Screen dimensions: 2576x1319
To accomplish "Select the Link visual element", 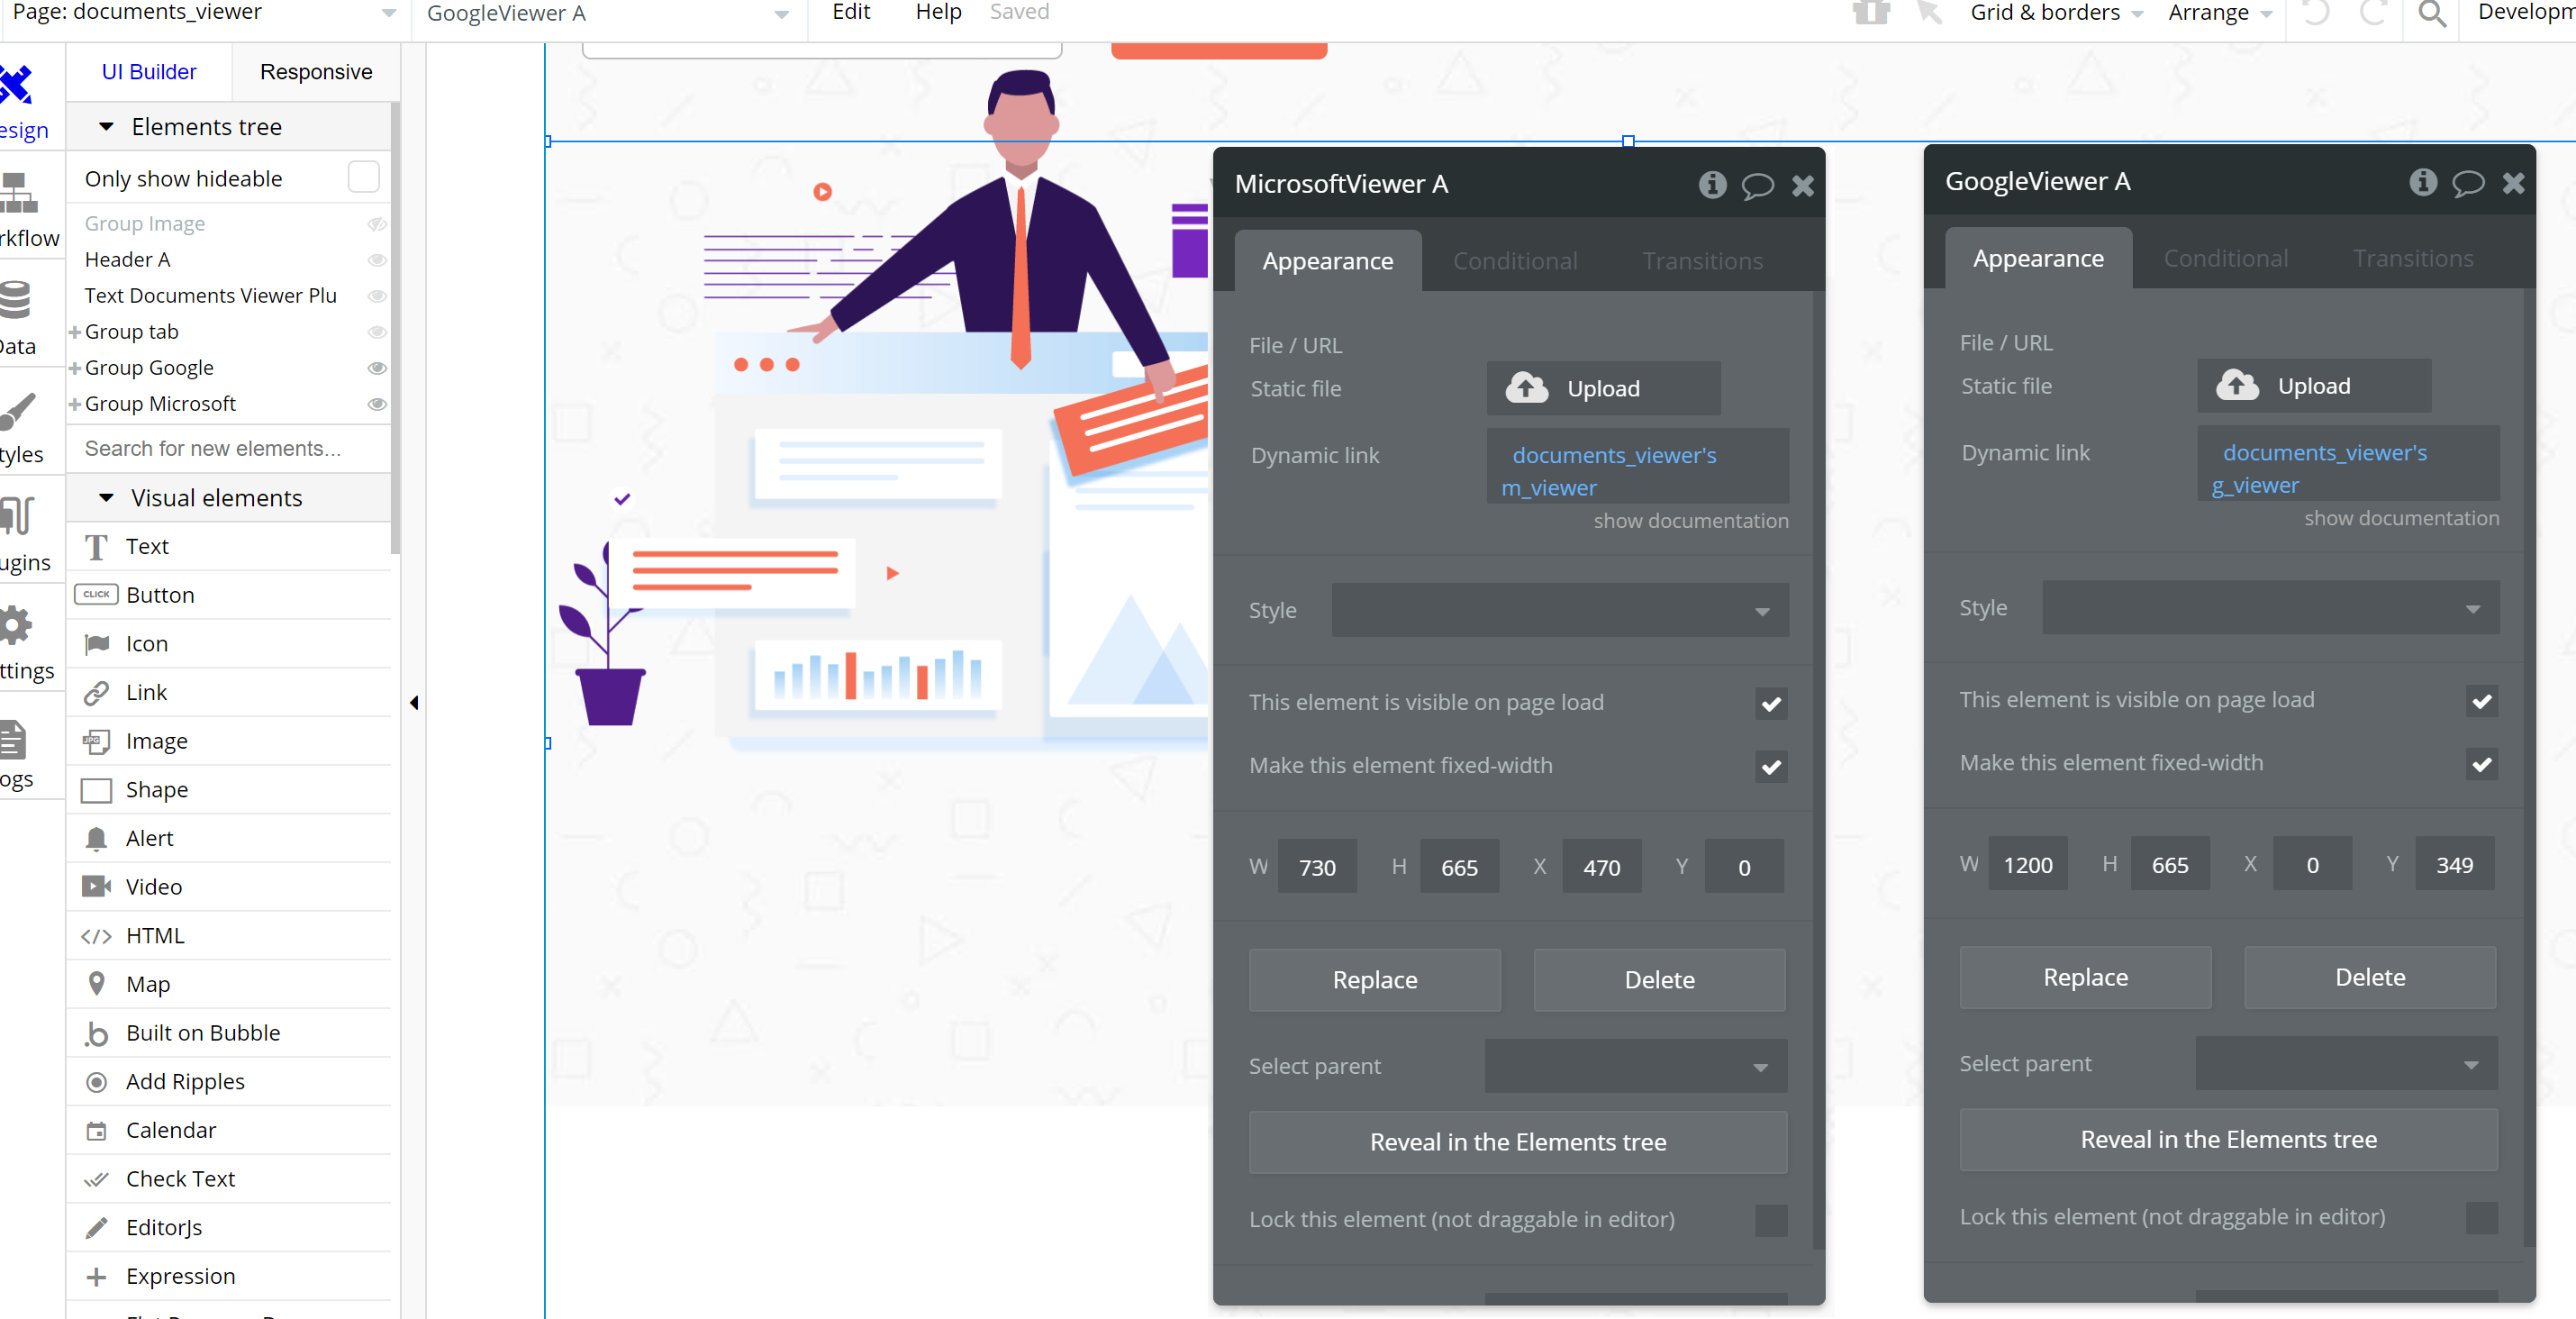I will coord(230,692).
